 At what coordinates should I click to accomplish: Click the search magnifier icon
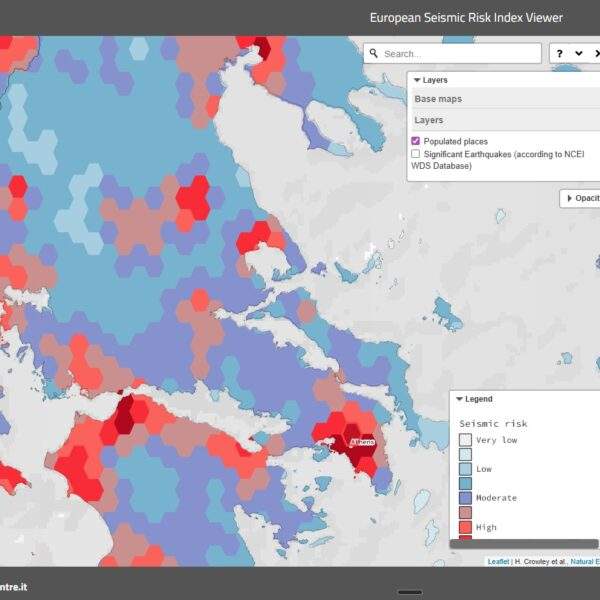pyautogui.click(x=373, y=54)
